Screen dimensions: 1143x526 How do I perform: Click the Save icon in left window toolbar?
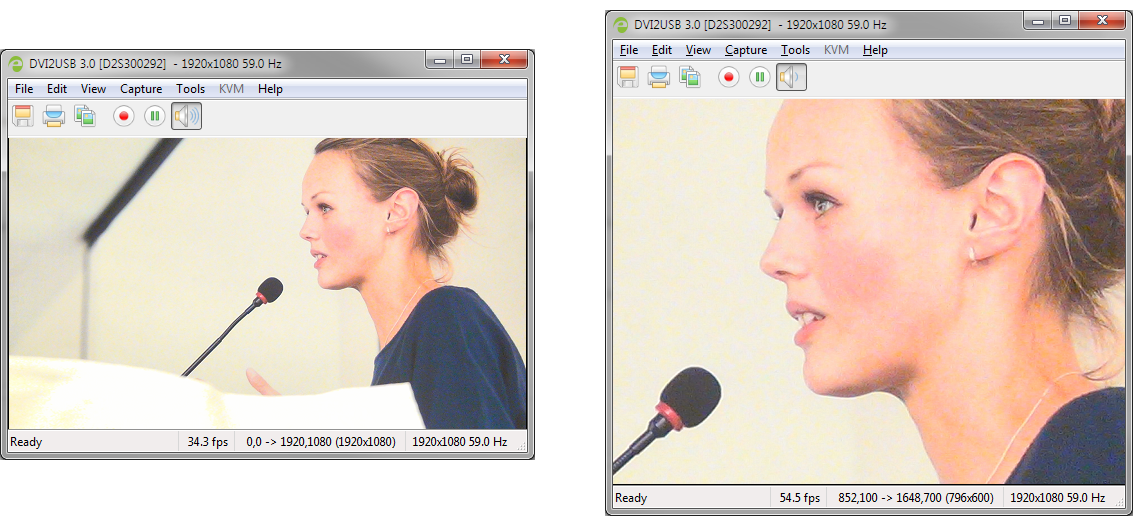click(23, 116)
